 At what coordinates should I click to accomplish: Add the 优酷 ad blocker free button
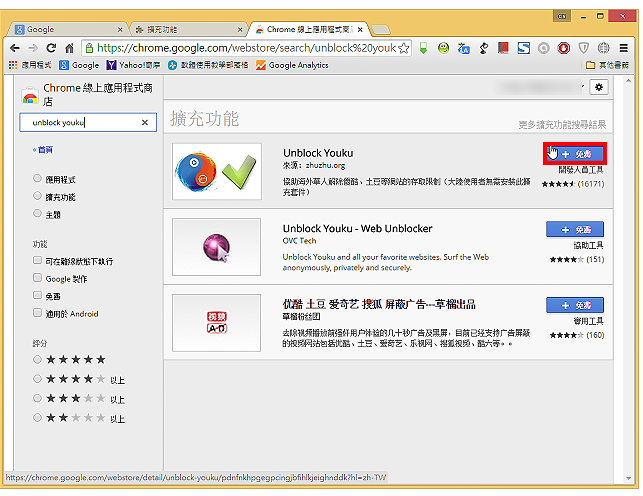click(x=575, y=305)
